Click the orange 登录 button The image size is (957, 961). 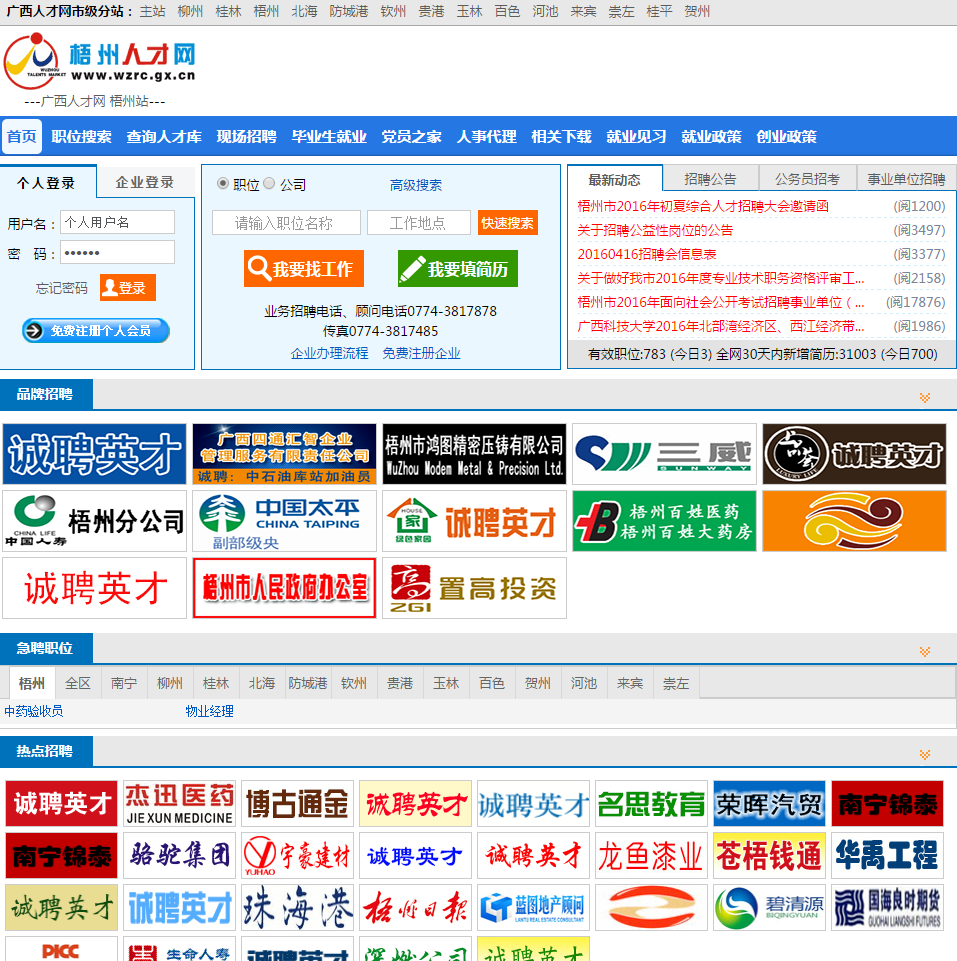(x=128, y=287)
